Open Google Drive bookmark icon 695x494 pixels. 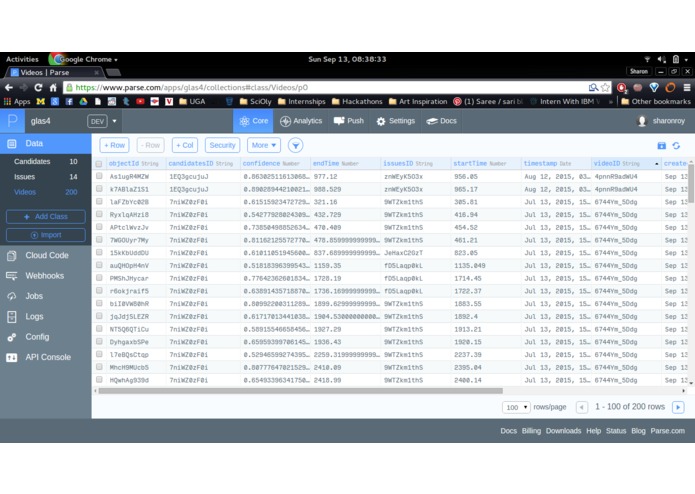pyautogui.click(x=83, y=101)
